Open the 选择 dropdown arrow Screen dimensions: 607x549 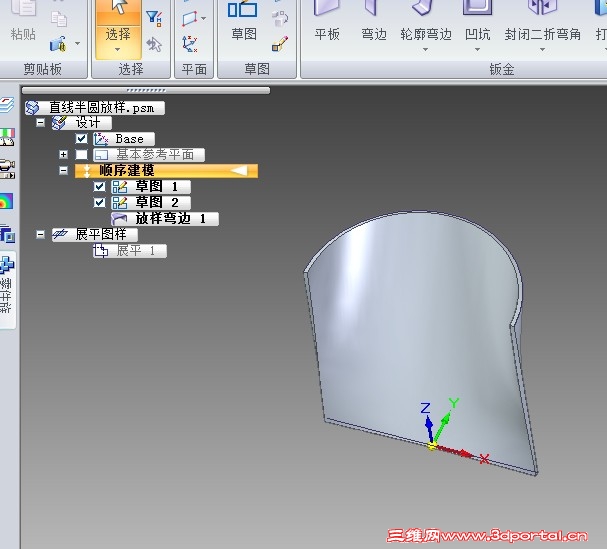(x=118, y=50)
